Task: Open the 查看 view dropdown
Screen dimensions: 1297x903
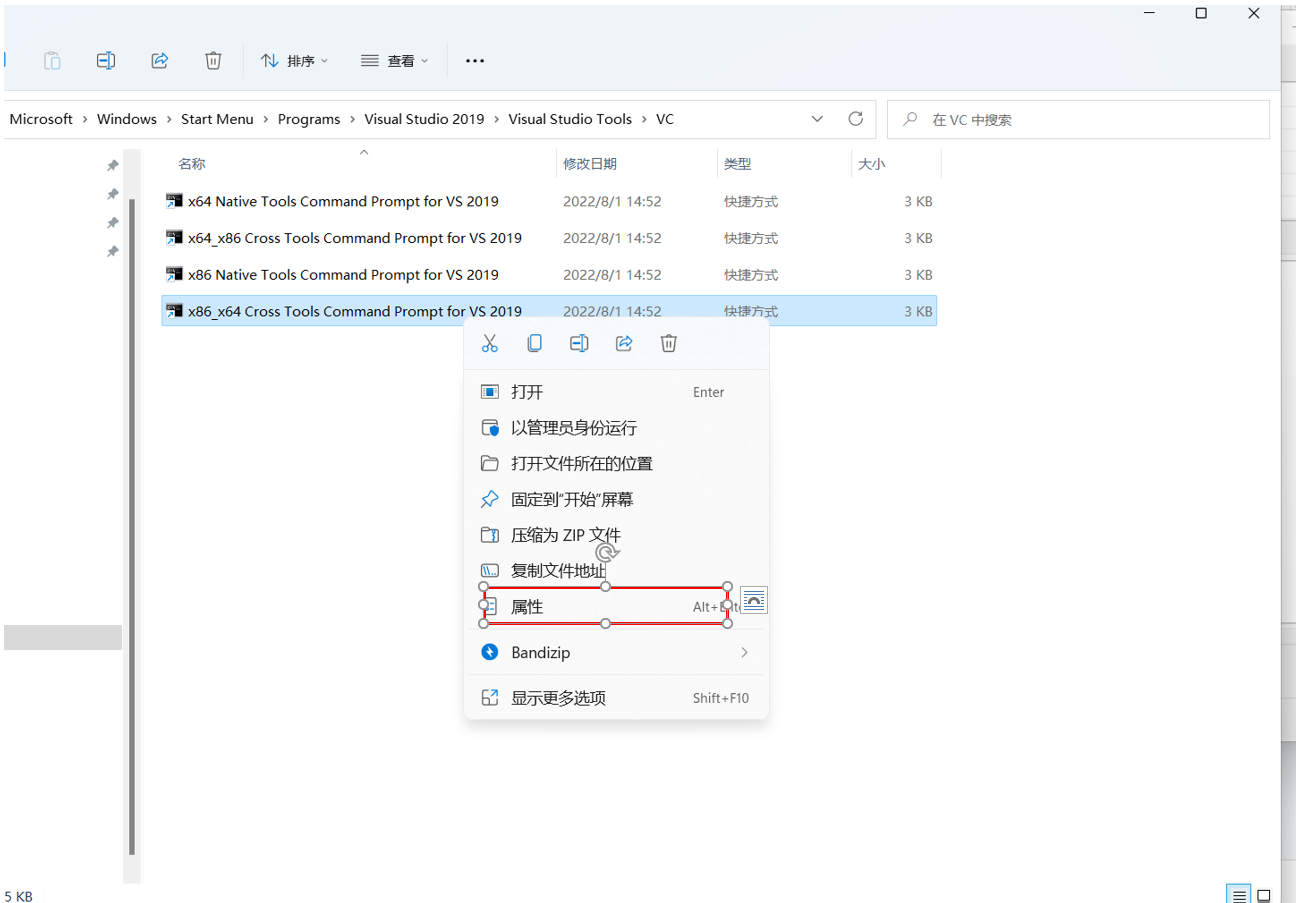Action: point(394,61)
